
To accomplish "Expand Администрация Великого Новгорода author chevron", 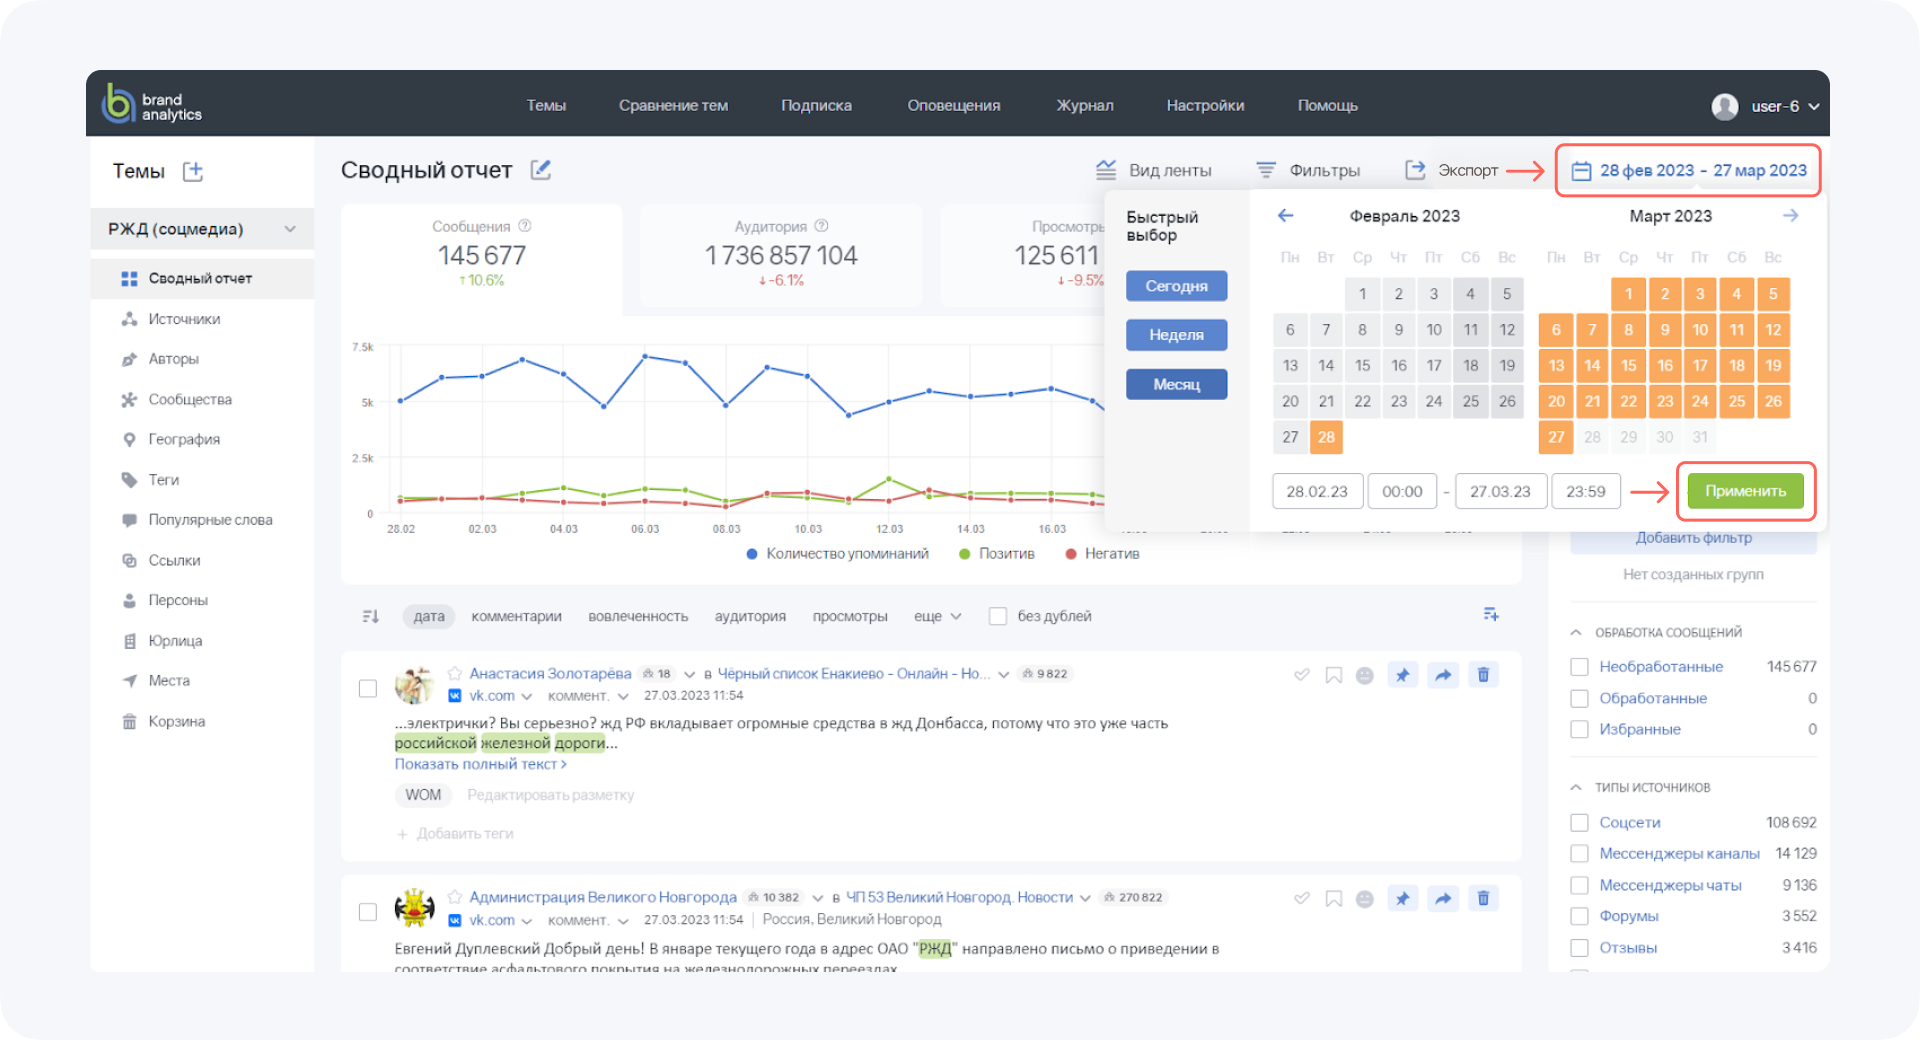I will click(817, 898).
